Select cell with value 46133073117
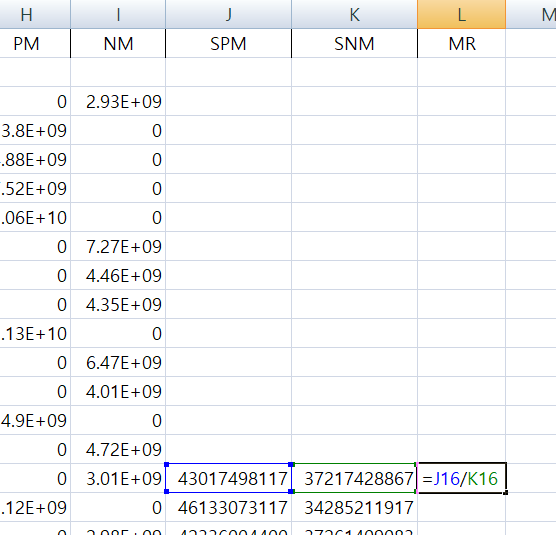Screen dimensions: 556x535 point(228,507)
